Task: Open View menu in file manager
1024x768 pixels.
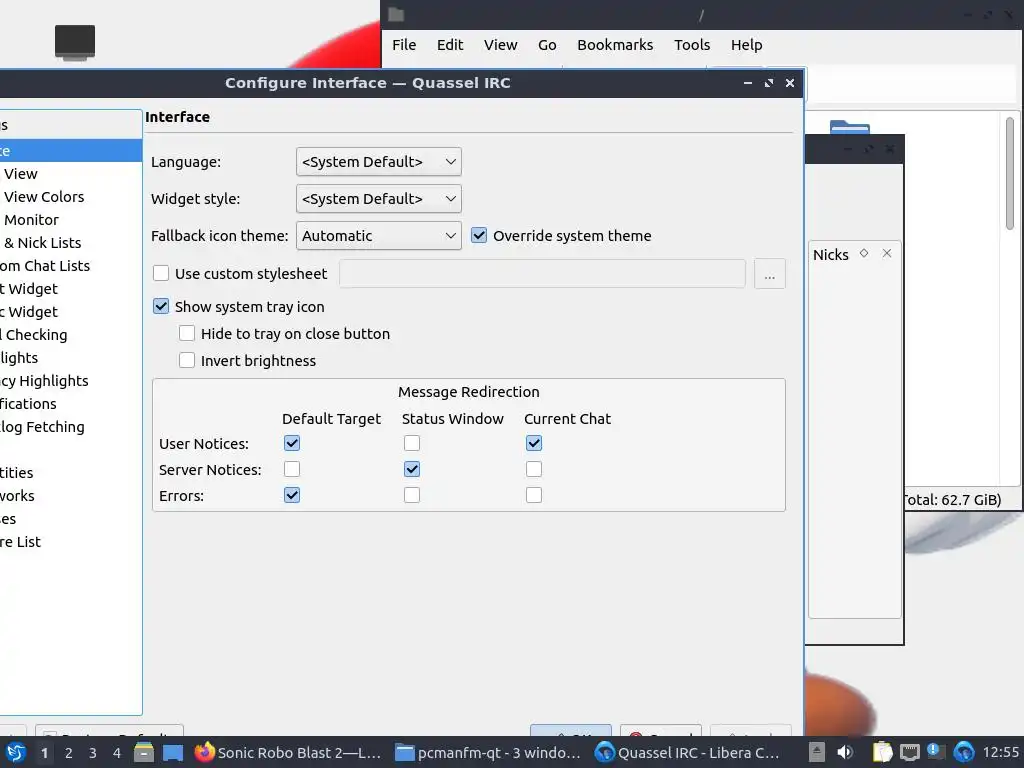Action: pos(500,44)
